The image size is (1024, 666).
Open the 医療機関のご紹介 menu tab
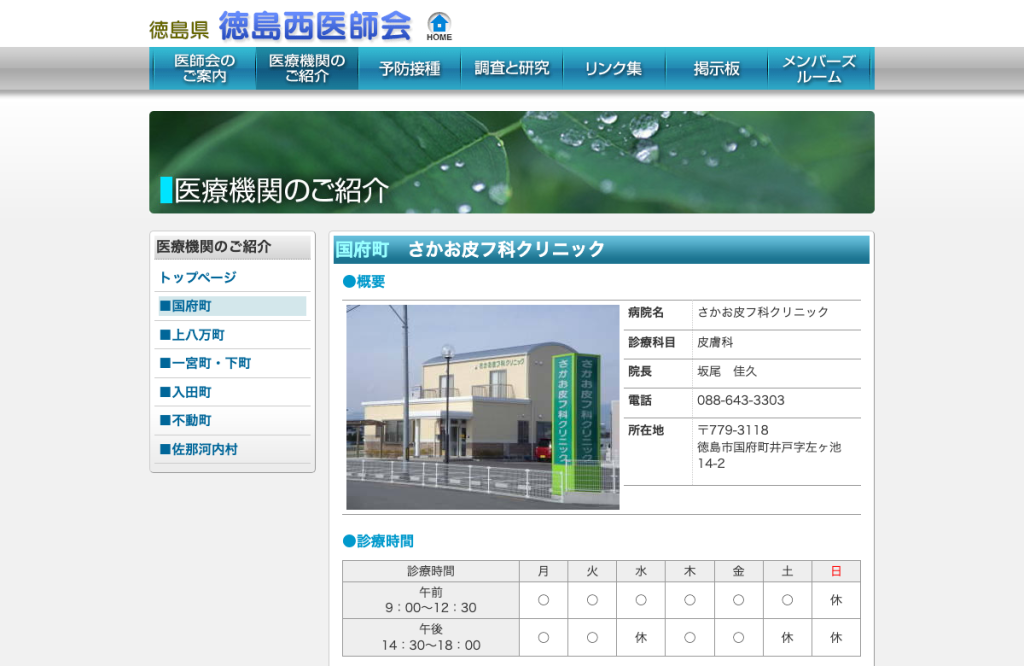tap(307, 69)
